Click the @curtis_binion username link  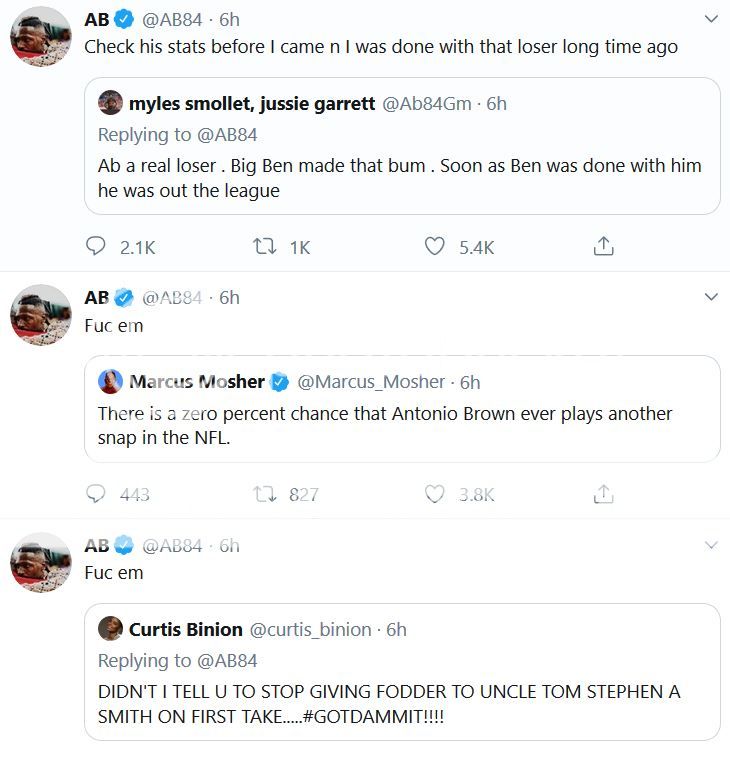tap(310, 629)
